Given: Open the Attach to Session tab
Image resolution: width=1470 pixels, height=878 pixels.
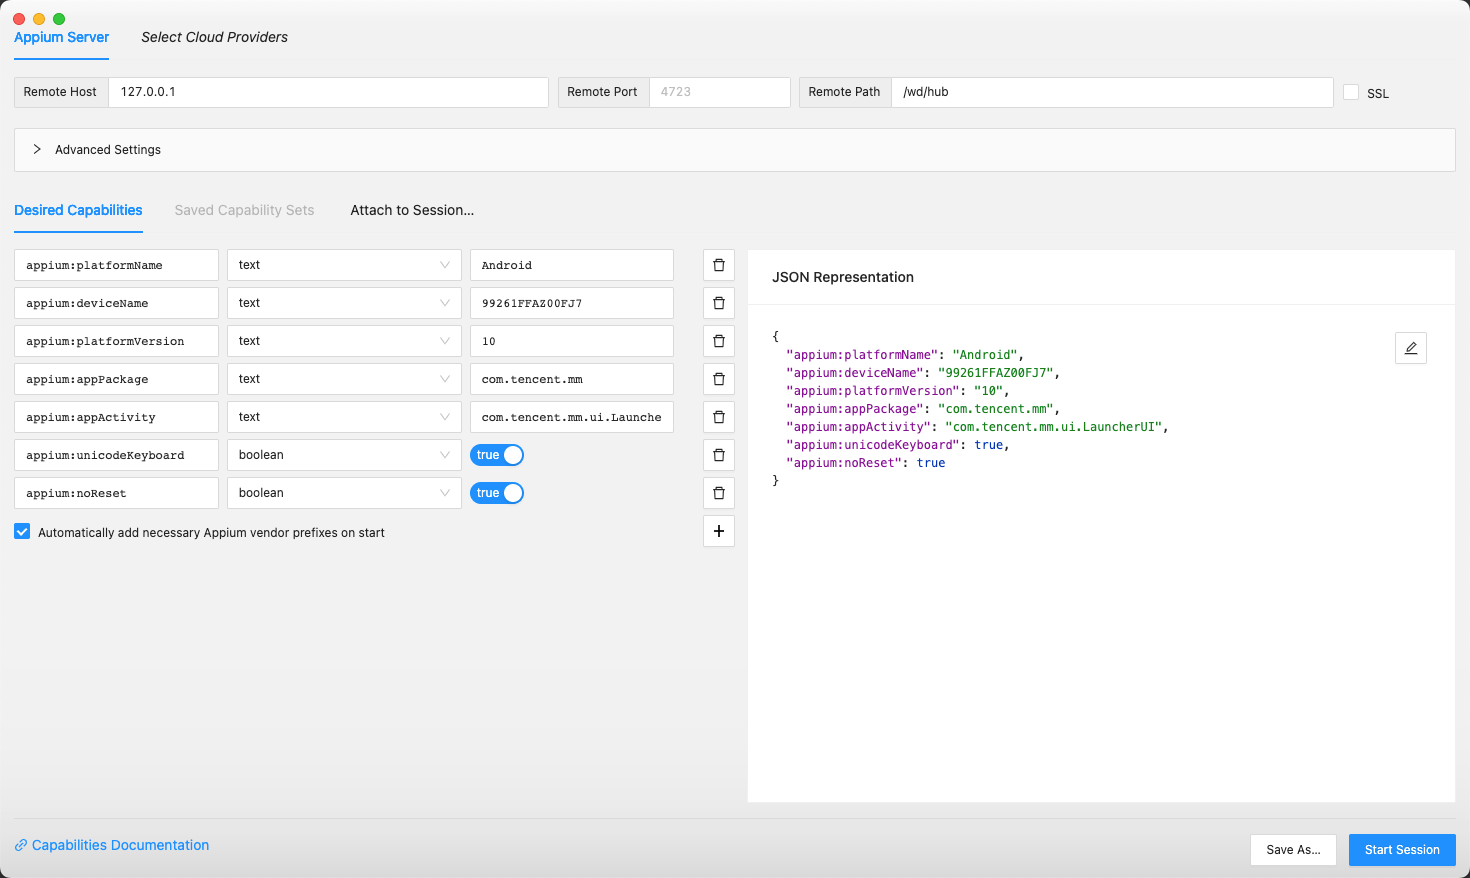Looking at the screenshot, I should [x=412, y=210].
